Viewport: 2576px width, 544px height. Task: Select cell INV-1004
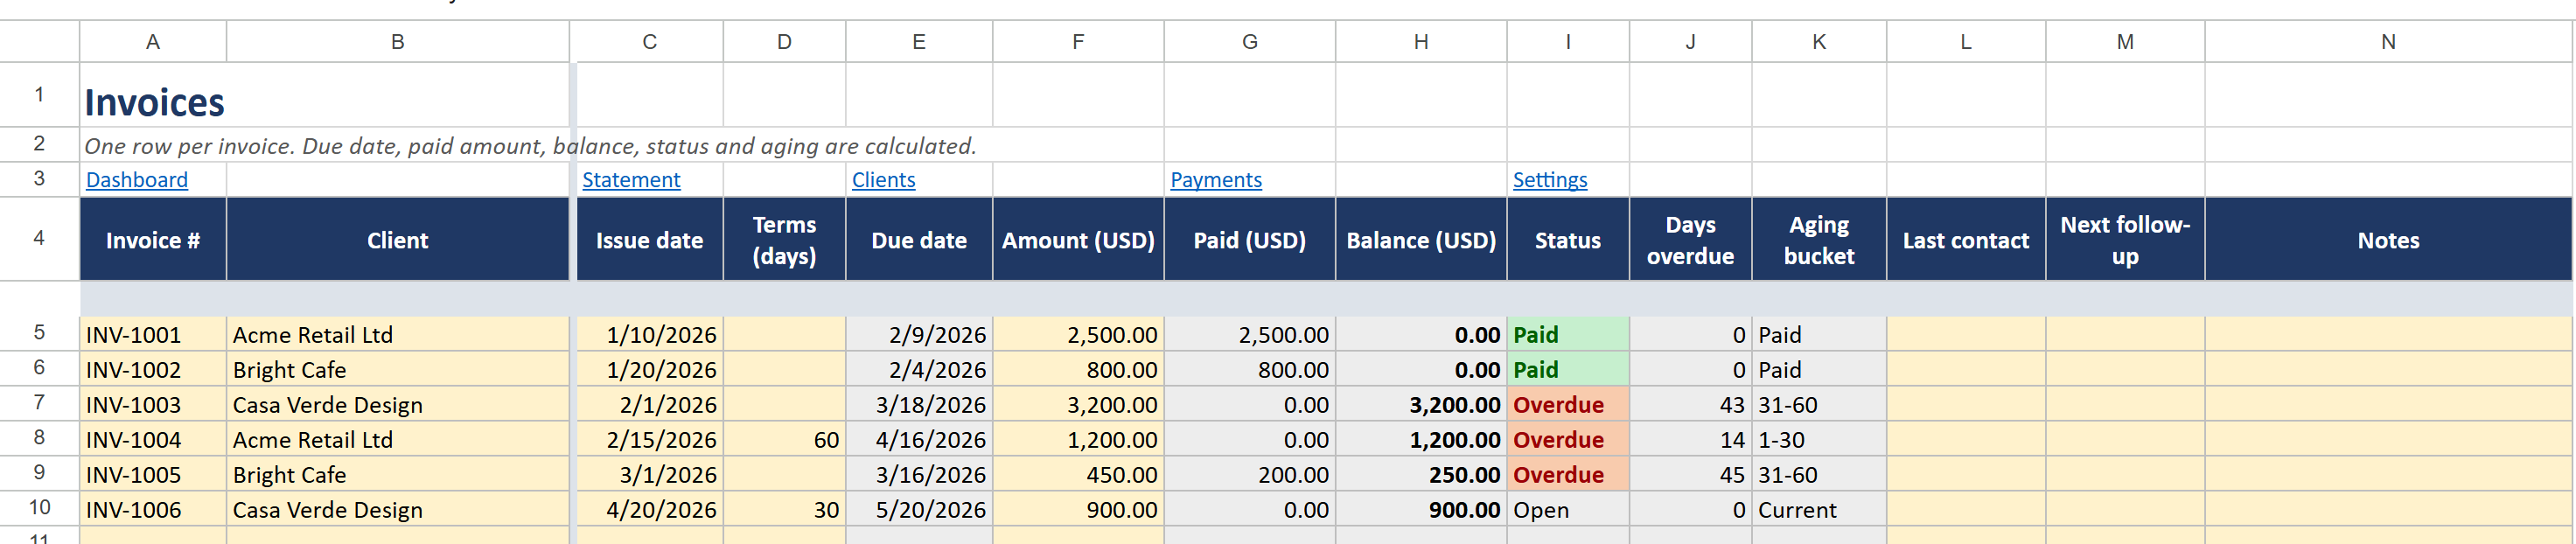pyautogui.click(x=153, y=440)
